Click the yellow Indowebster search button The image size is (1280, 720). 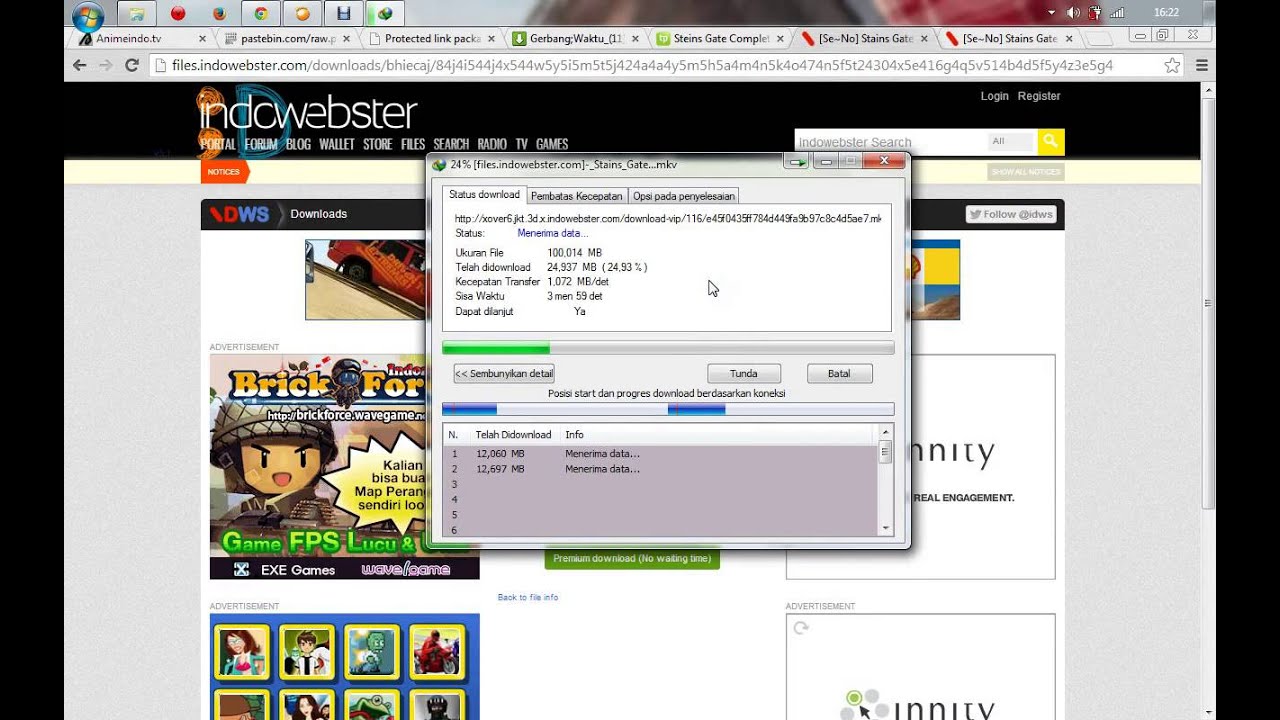coord(1050,142)
